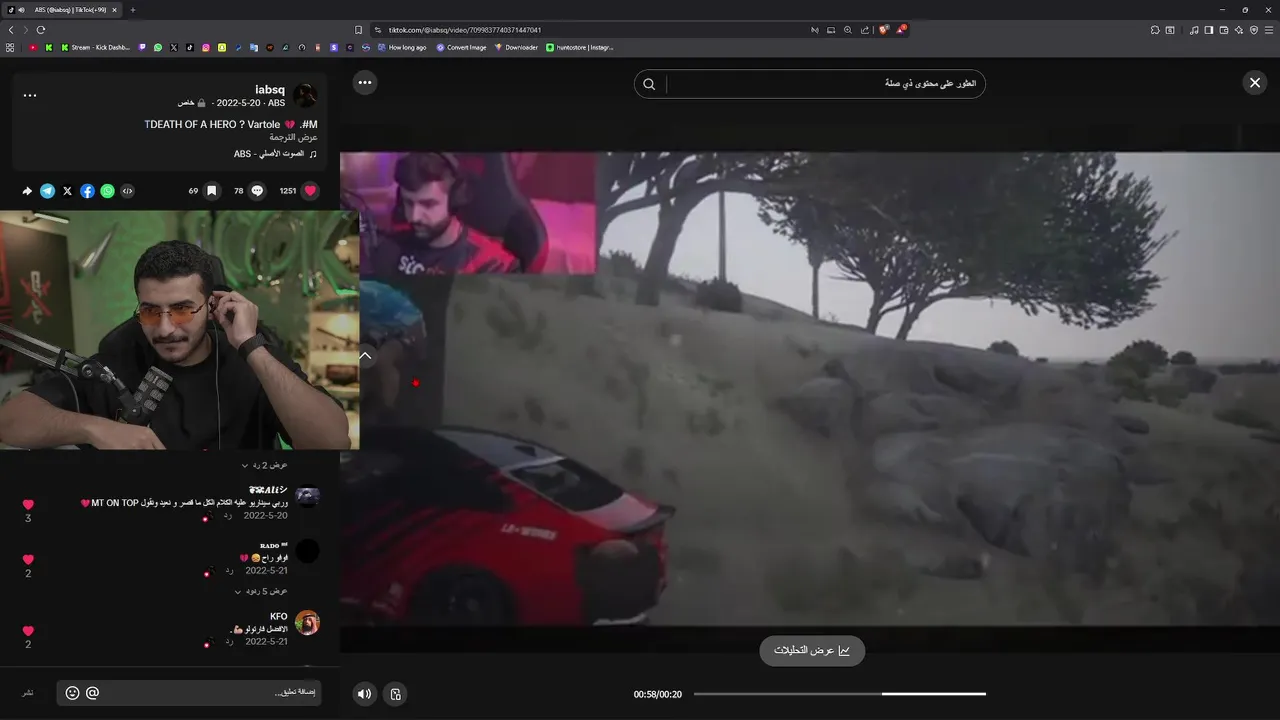Open the huntostore Instagram bookmark
This screenshot has height=720, width=1280.
[580, 47]
